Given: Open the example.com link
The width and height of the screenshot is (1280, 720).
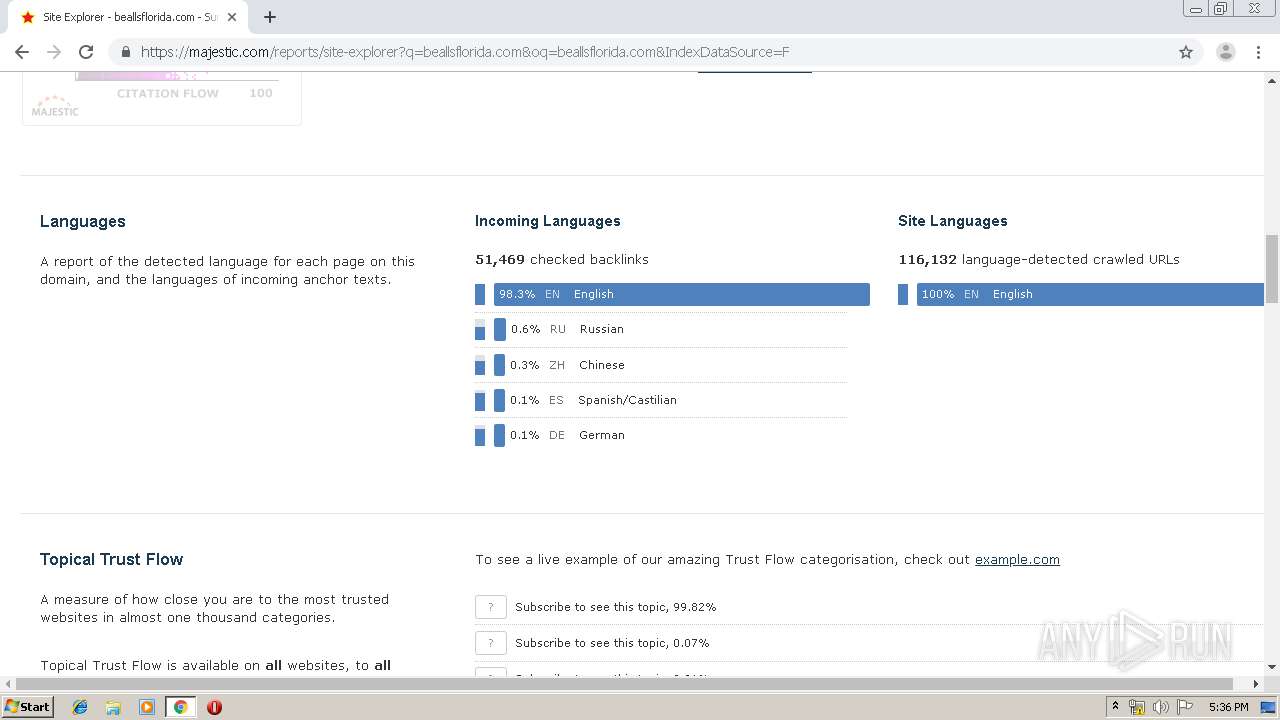Looking at the screenshot, I should (1017, 560).
